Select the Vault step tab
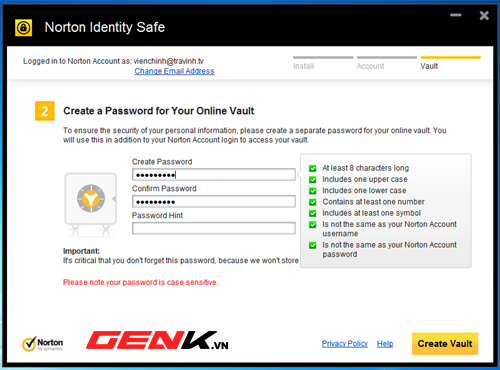Viewport: 500px width, 370px height. tap(451, 63)
